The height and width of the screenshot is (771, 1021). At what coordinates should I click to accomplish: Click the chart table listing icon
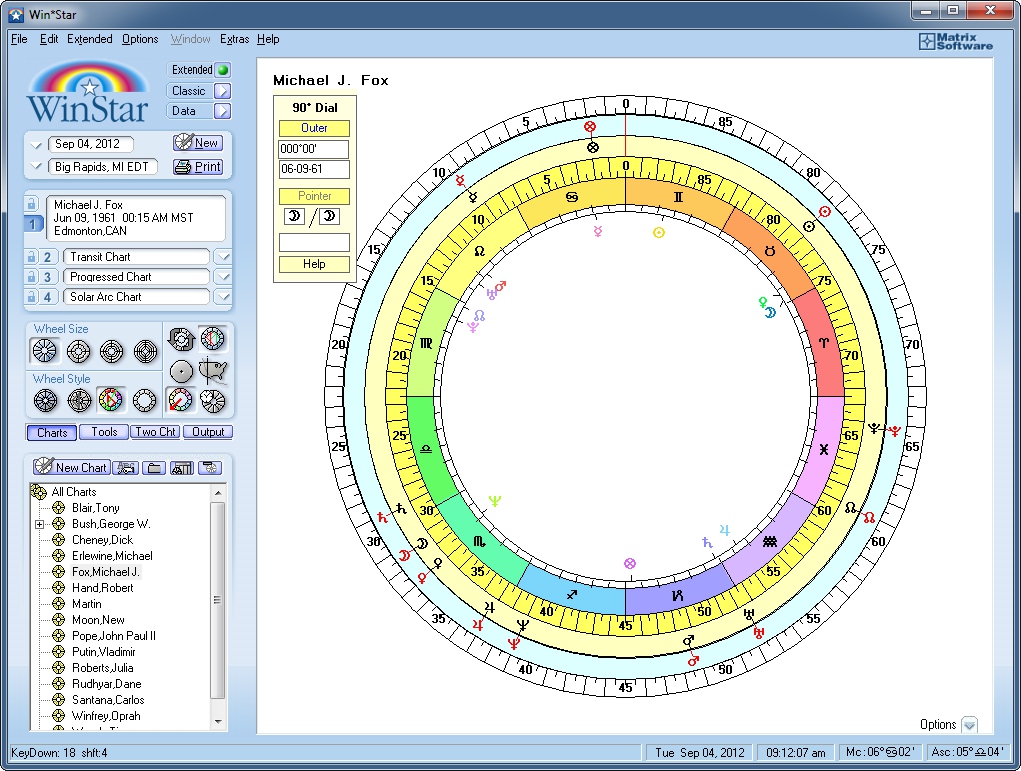tap(182, 468)
